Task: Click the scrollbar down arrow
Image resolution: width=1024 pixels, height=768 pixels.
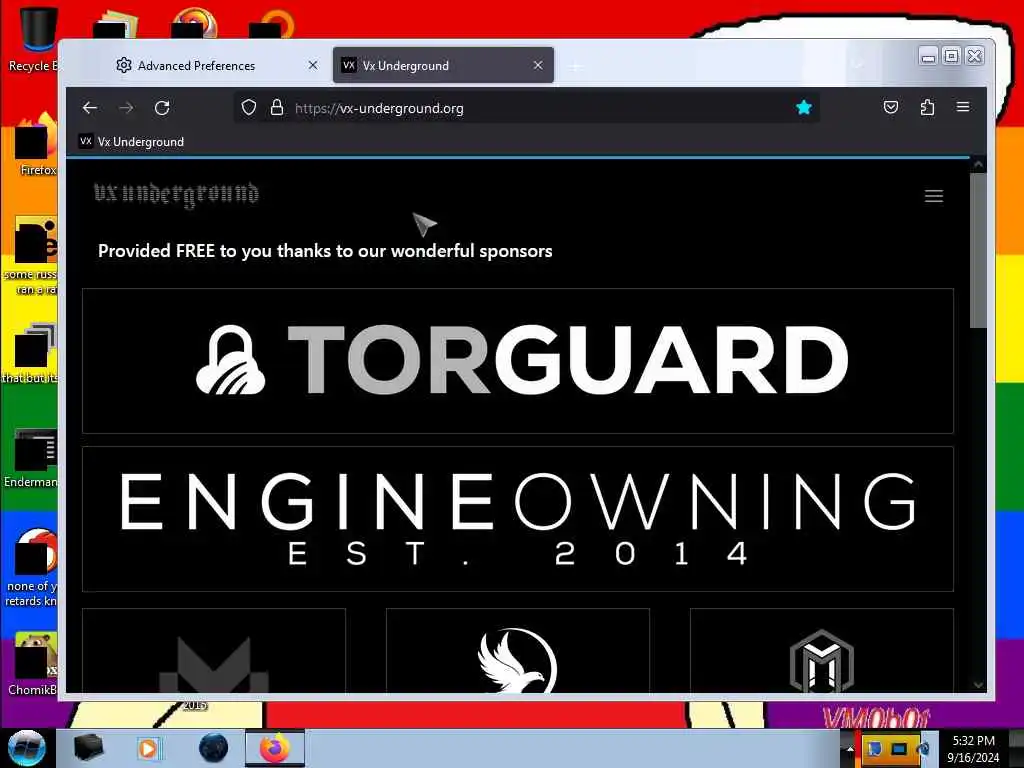Action: tap(978, 685)
